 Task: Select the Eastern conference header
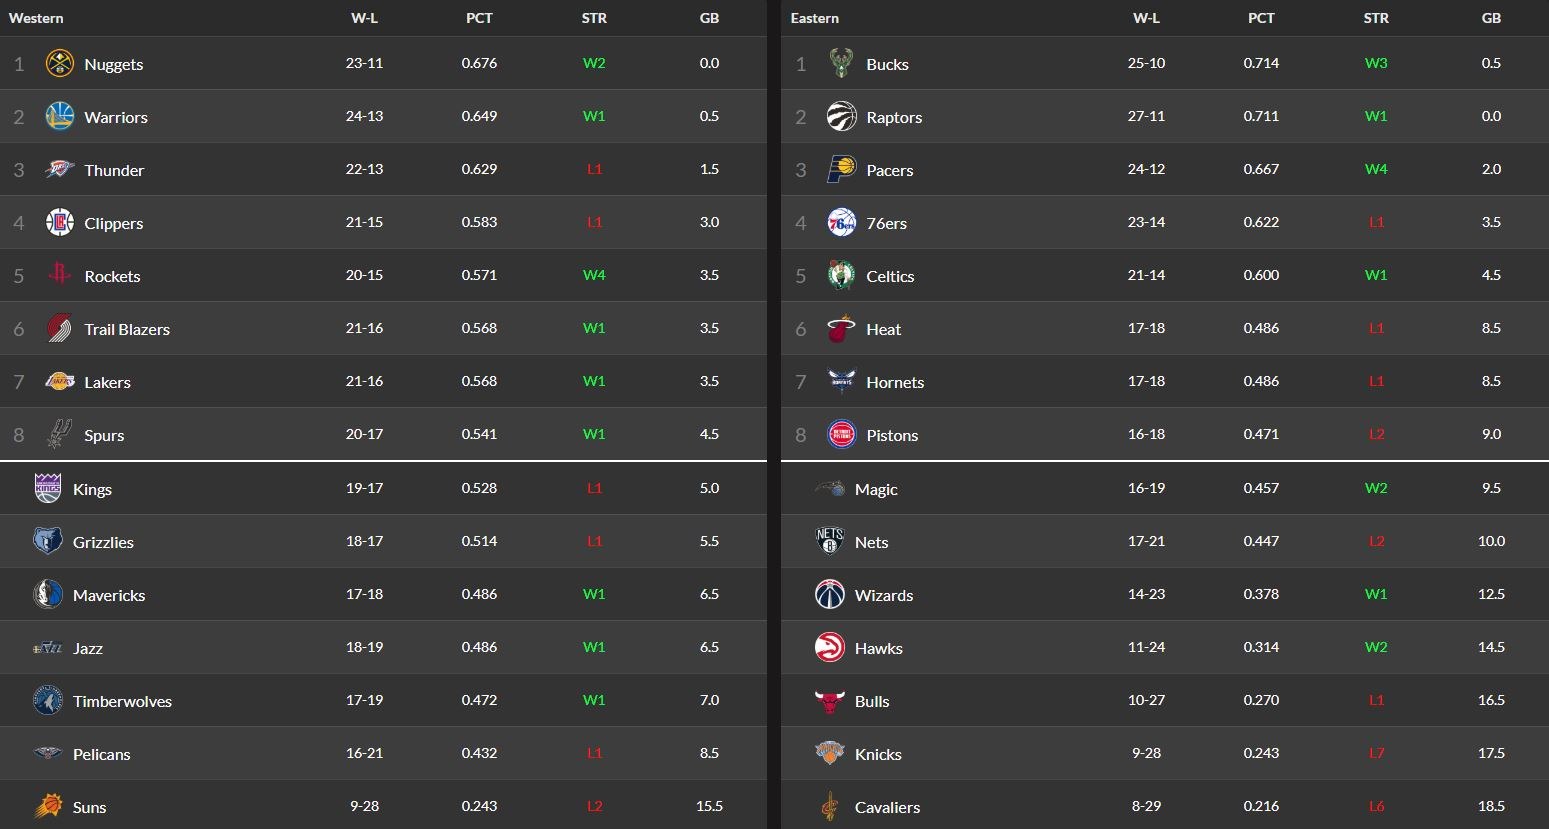click(815, 18)
